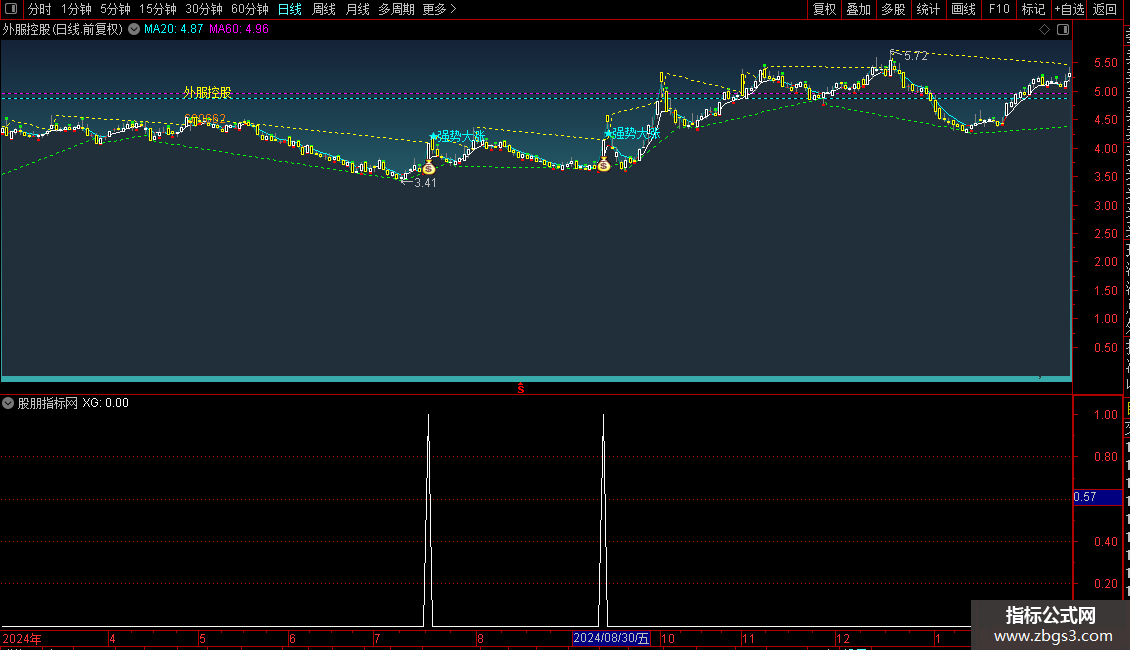The image size is (1130, 650).
Task: Toggle the side panel icon near the price axis
Action: 1063,29
